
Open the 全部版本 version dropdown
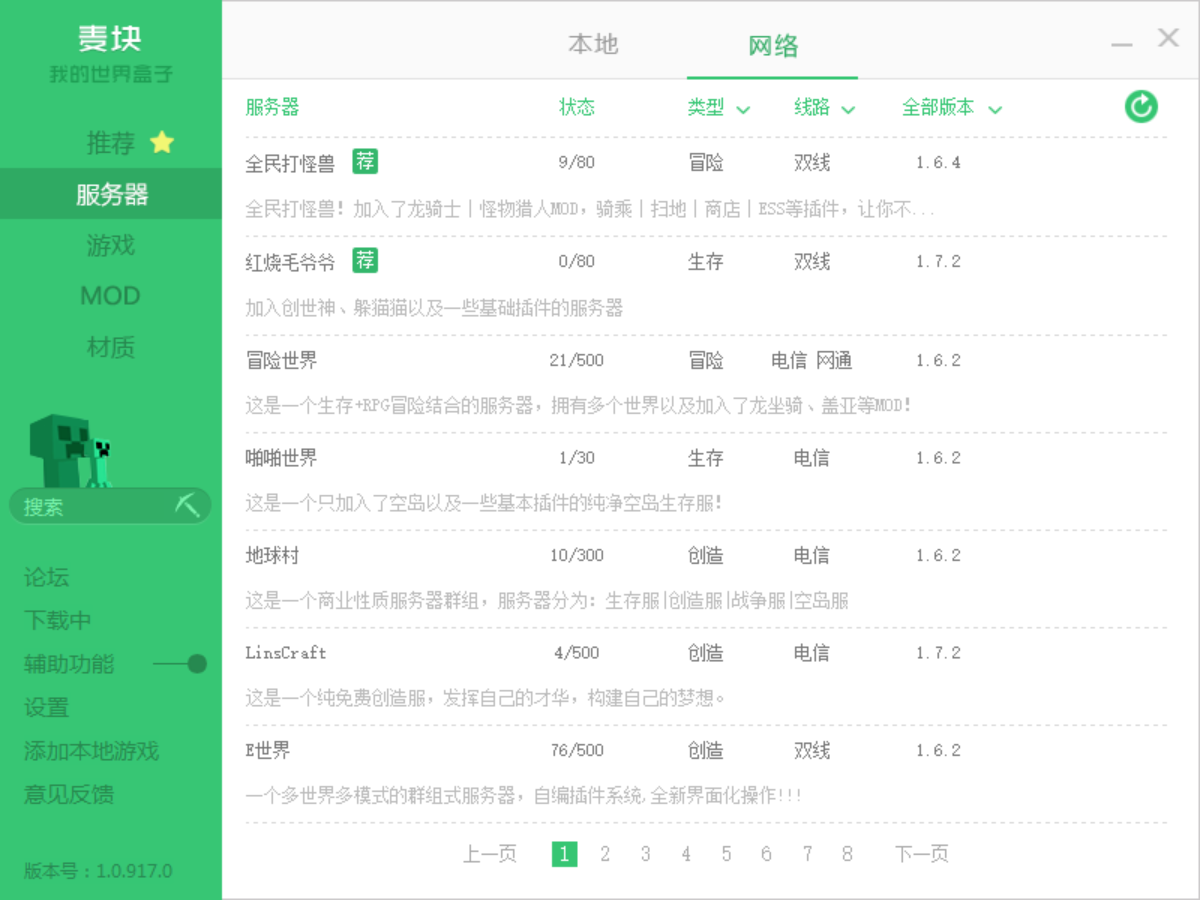952,108
